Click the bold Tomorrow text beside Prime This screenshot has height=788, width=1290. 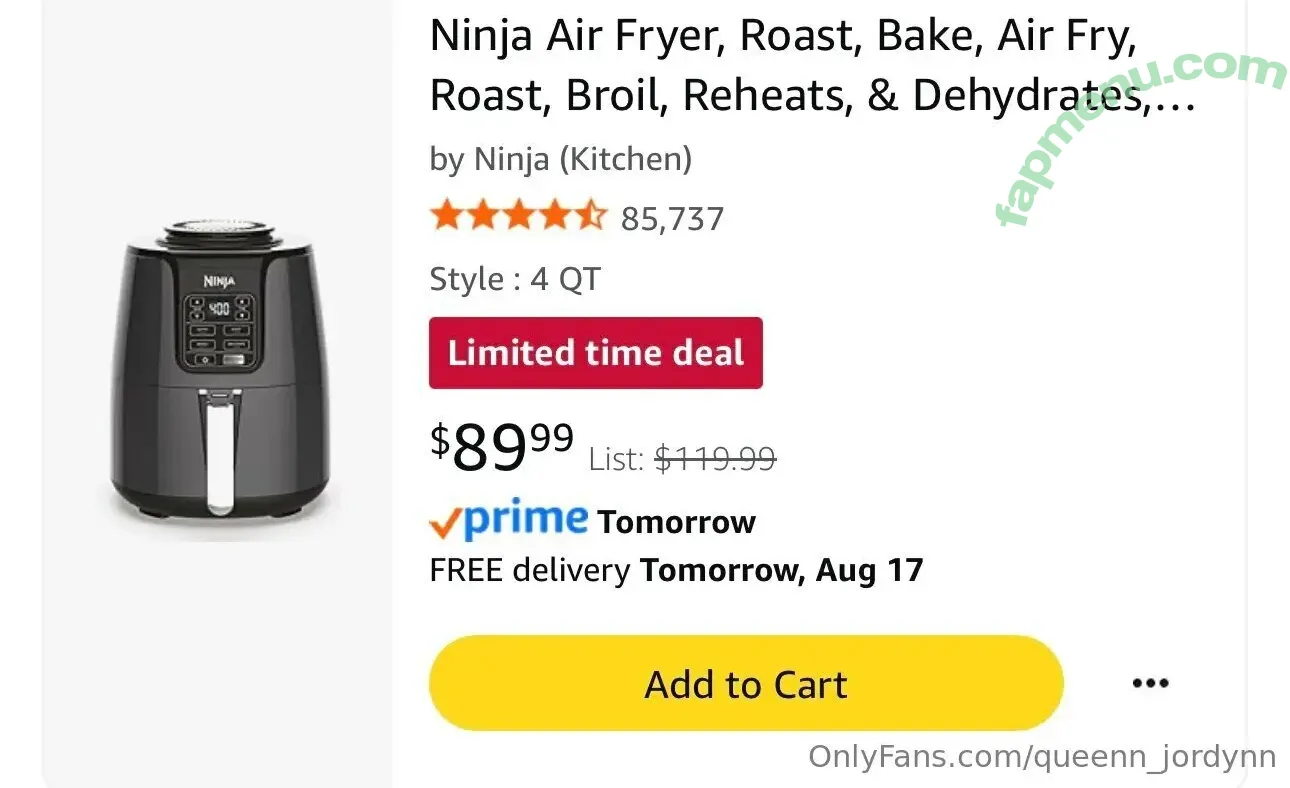[x=676, y=522]
